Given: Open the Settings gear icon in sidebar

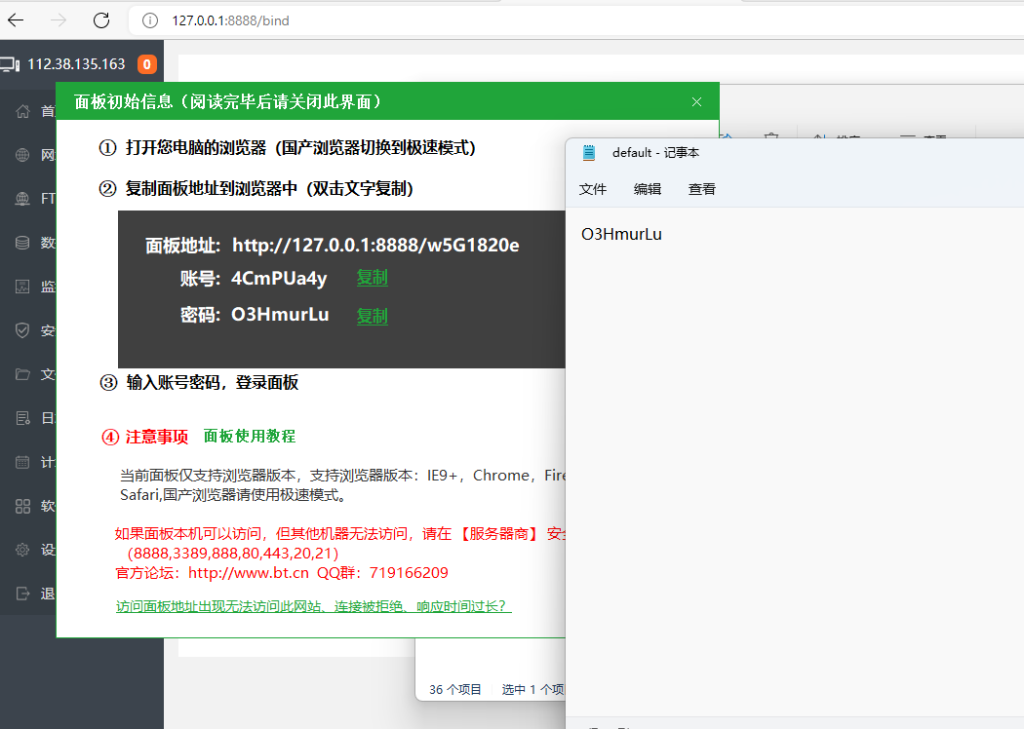Looking at the screenshot, I should pos(23,550).
